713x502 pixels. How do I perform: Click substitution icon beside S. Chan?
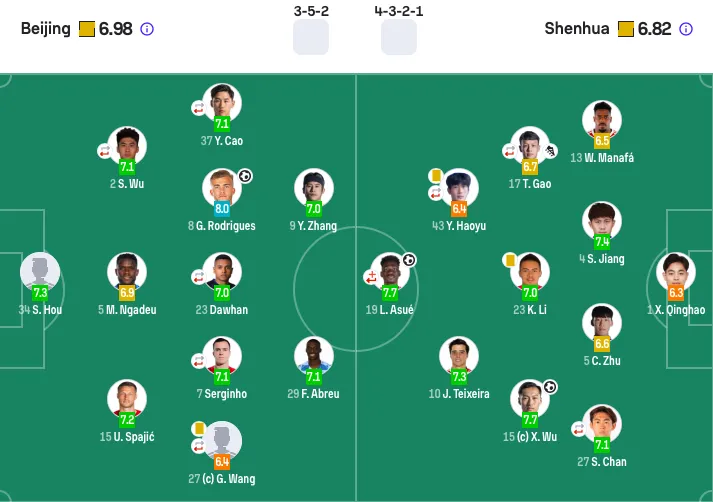579,428
